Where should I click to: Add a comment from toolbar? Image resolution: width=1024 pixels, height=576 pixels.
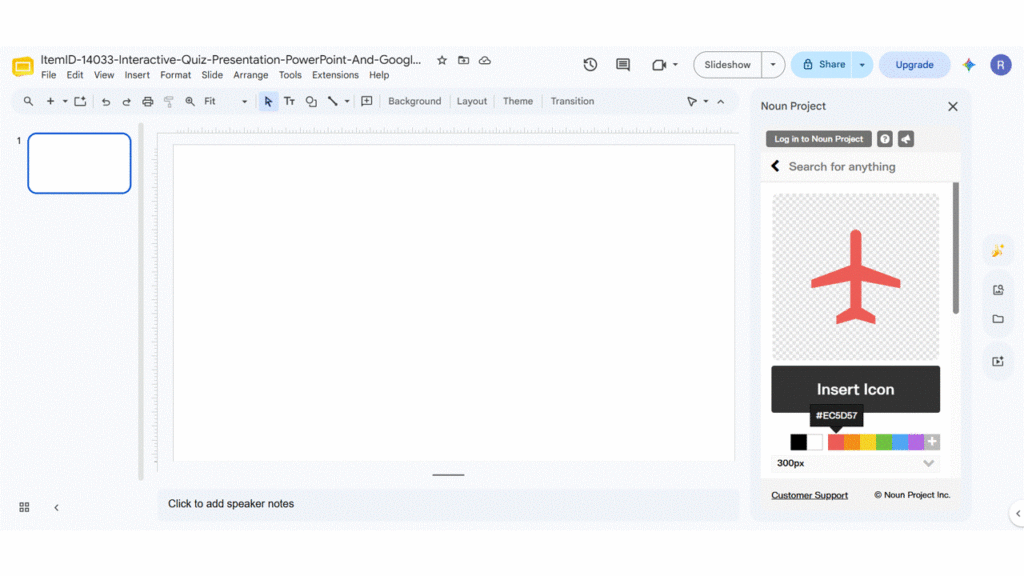[367, 101]
